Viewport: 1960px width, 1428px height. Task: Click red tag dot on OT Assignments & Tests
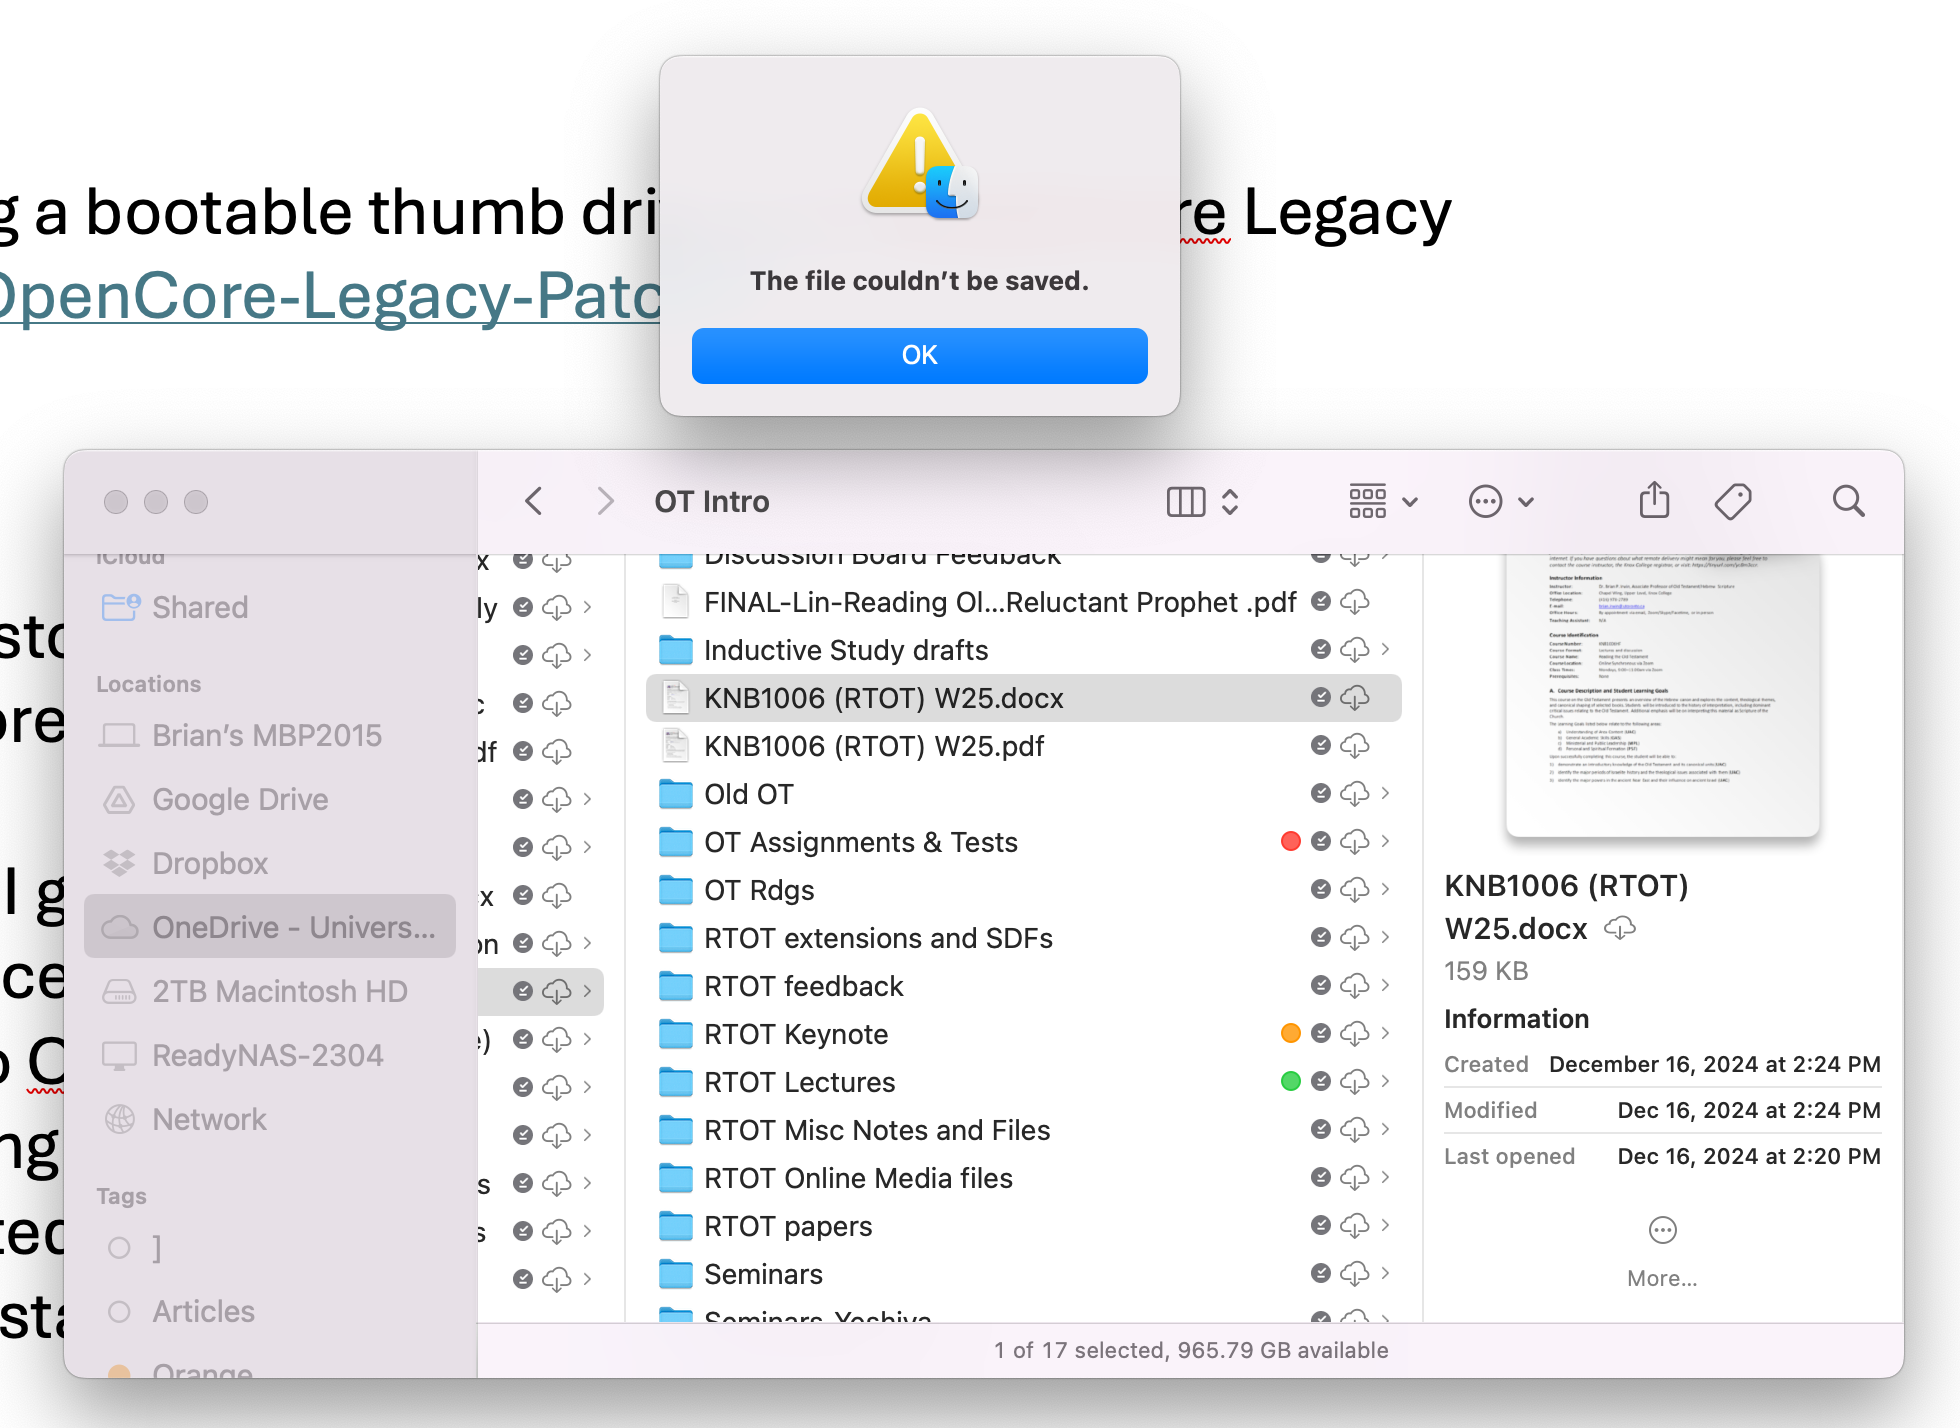click(x=1290, y=842)
